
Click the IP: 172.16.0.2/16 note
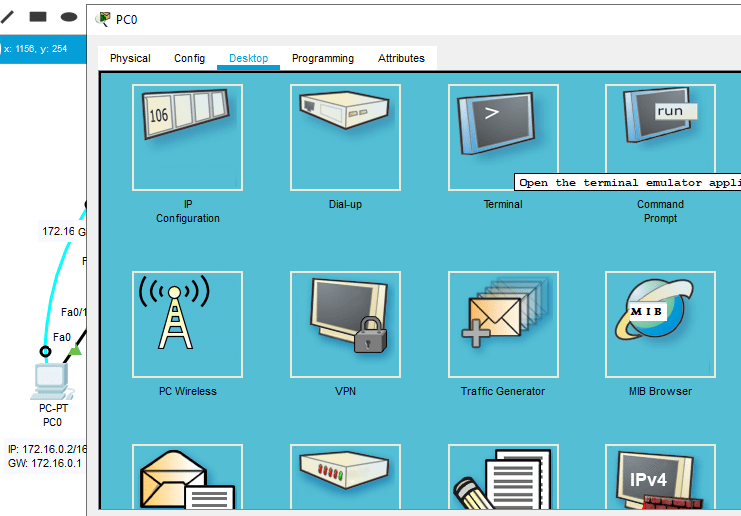click(x=47, y=449)
